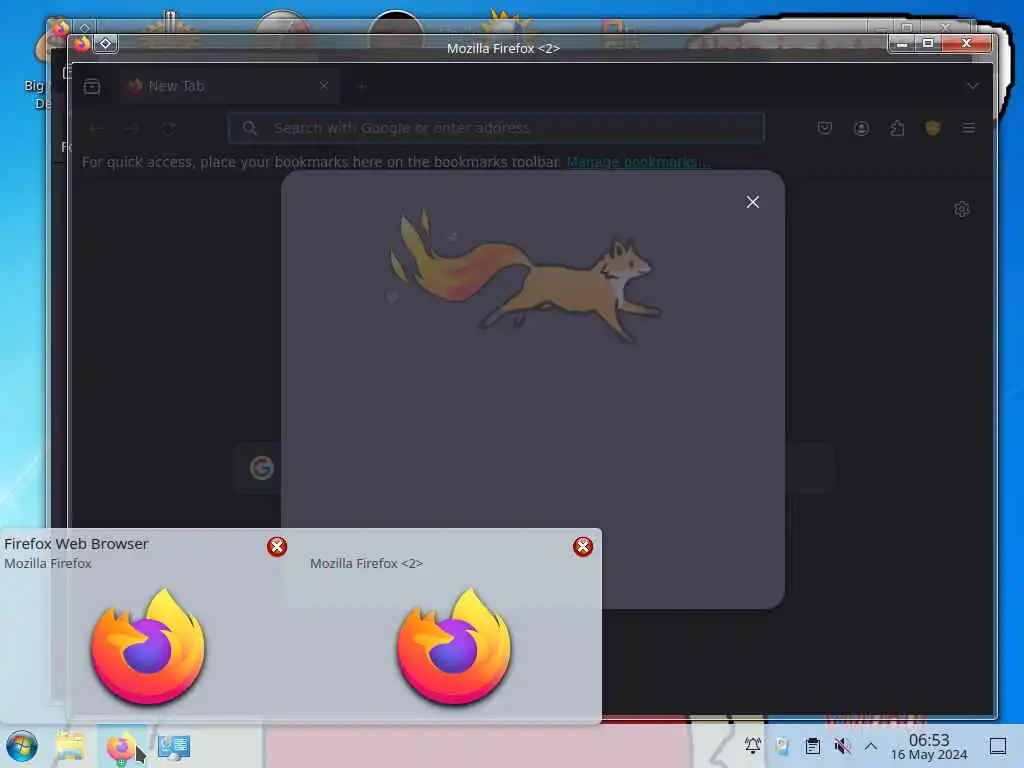Follow the Manage bookmarks link
Viewport: 1024px width, 768px height.
638,162
